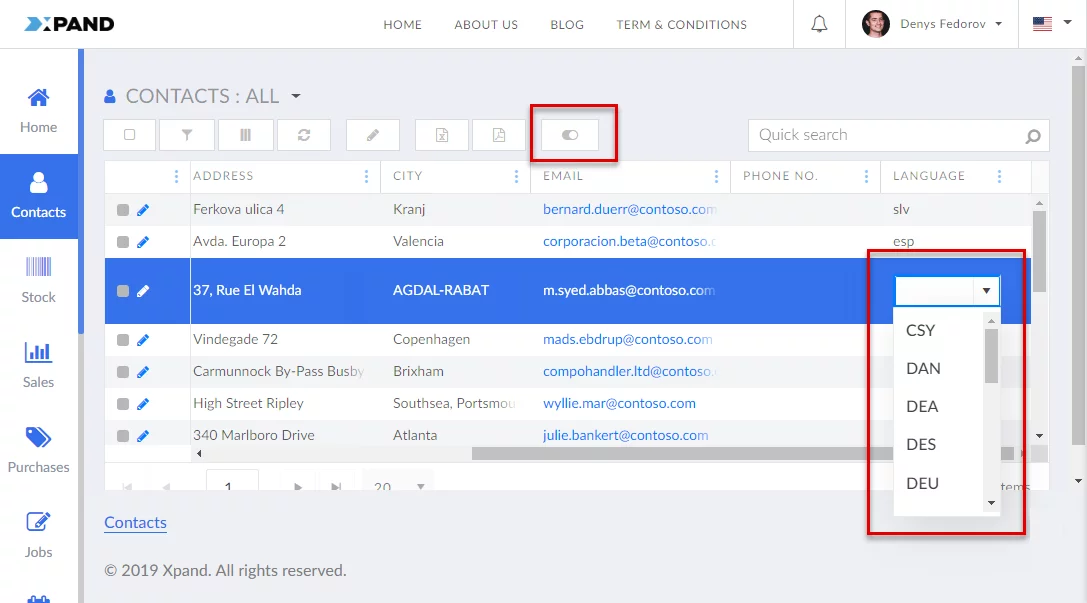
Task: Refresh the contacts grid
Action: pos(304,135)
